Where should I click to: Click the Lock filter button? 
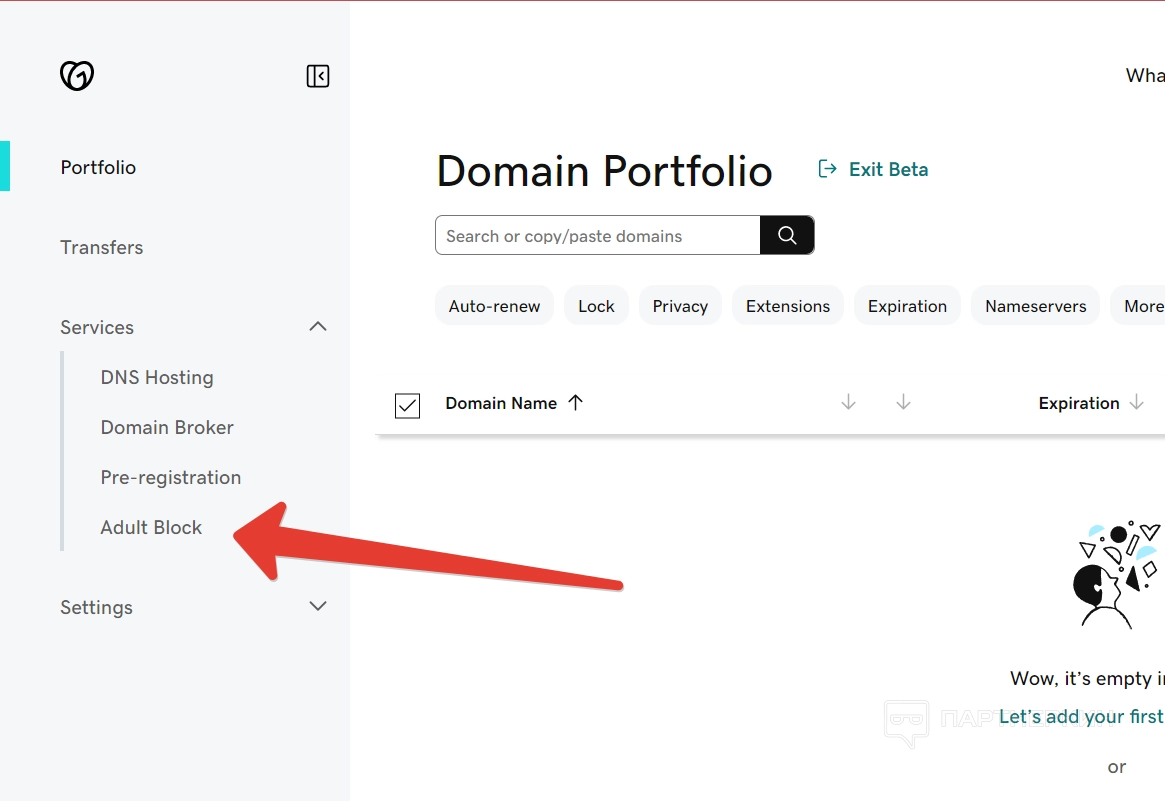[x=596, y=306]
